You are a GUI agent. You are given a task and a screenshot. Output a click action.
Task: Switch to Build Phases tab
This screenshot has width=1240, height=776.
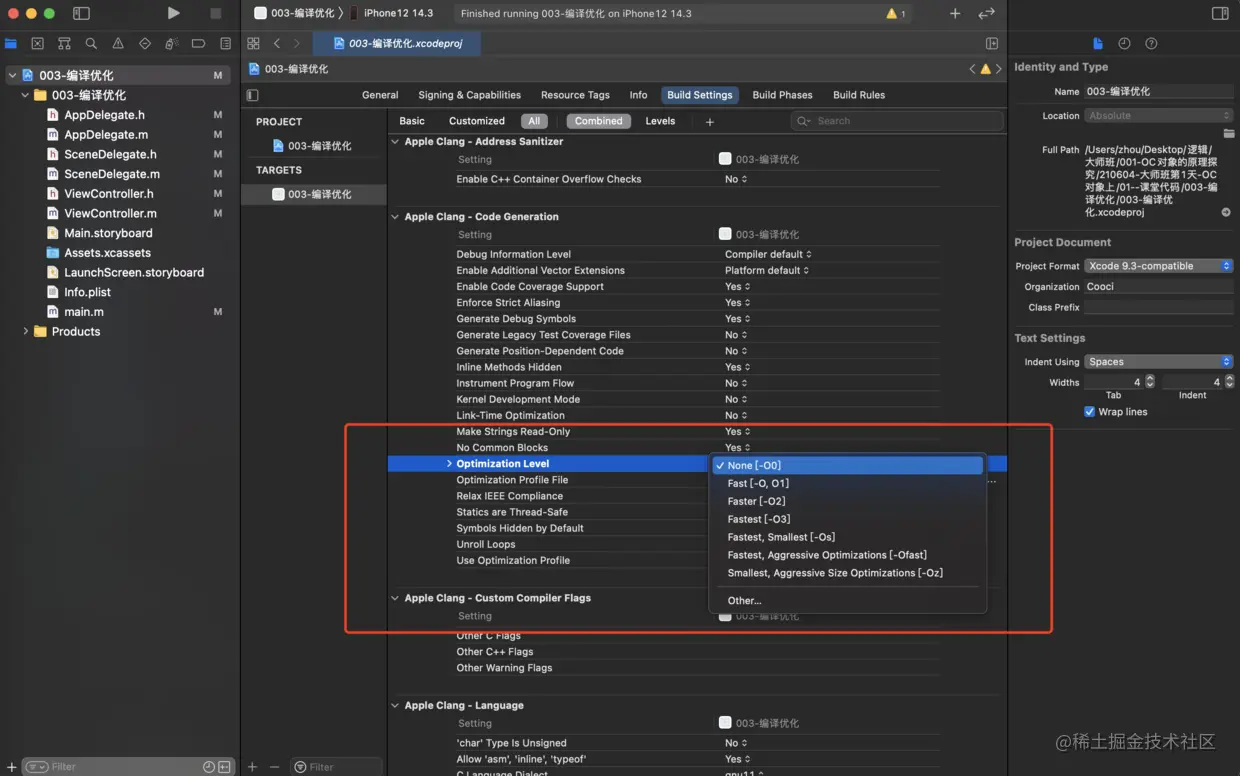click(x=782, y=95)
